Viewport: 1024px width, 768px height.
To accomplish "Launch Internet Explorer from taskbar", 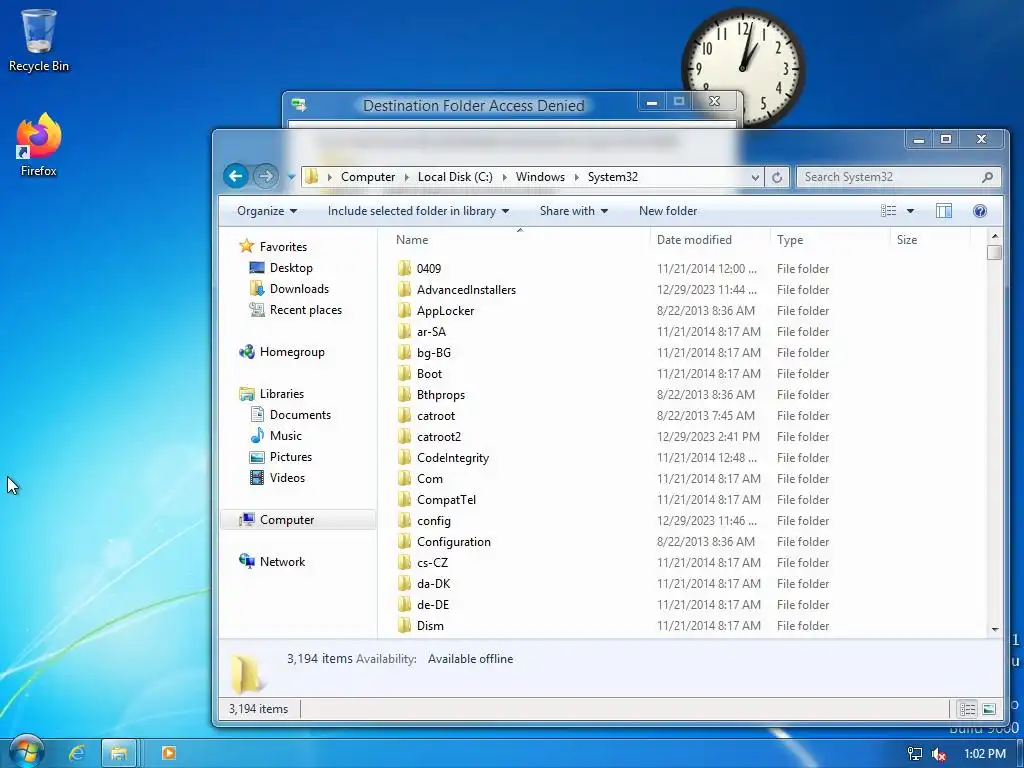I will tap(77, 753).
